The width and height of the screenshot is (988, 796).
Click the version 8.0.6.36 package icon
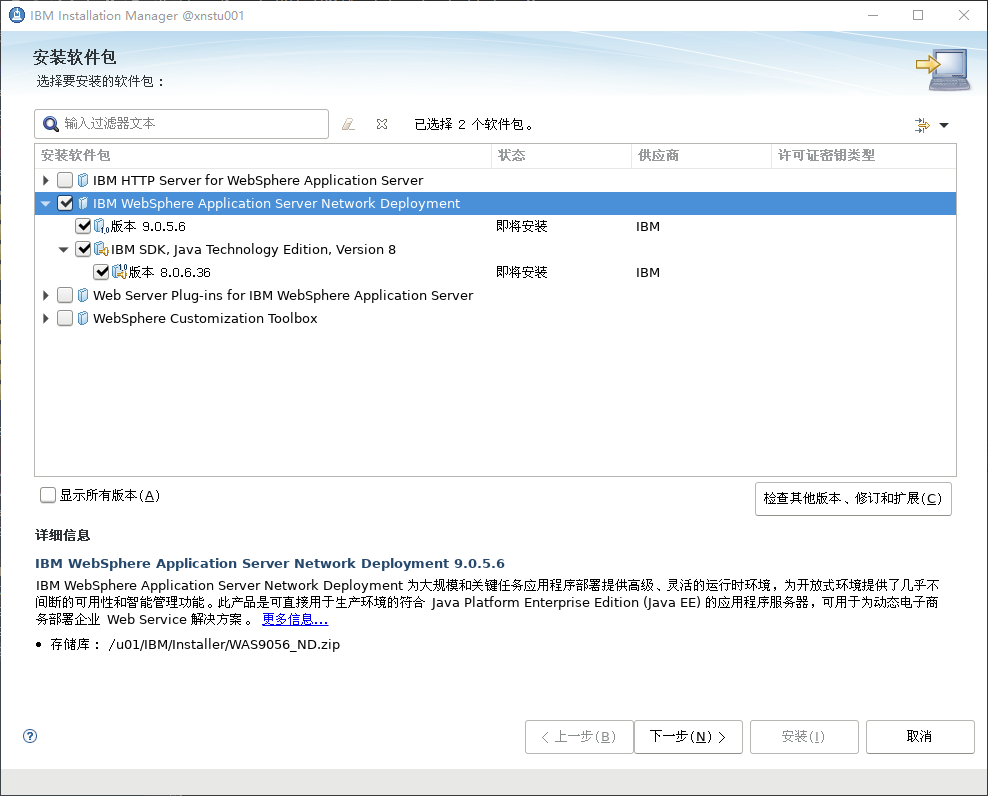[x=120, y=272]
